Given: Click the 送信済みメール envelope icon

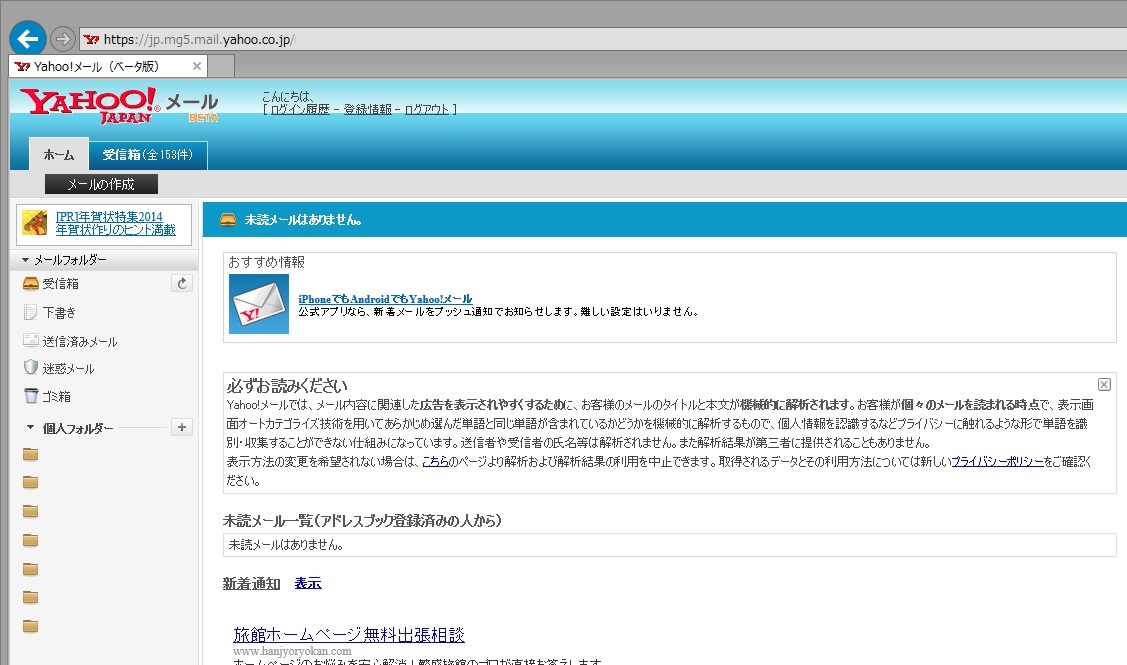Looking at the screenshot, I should click(x=30, y=340).
